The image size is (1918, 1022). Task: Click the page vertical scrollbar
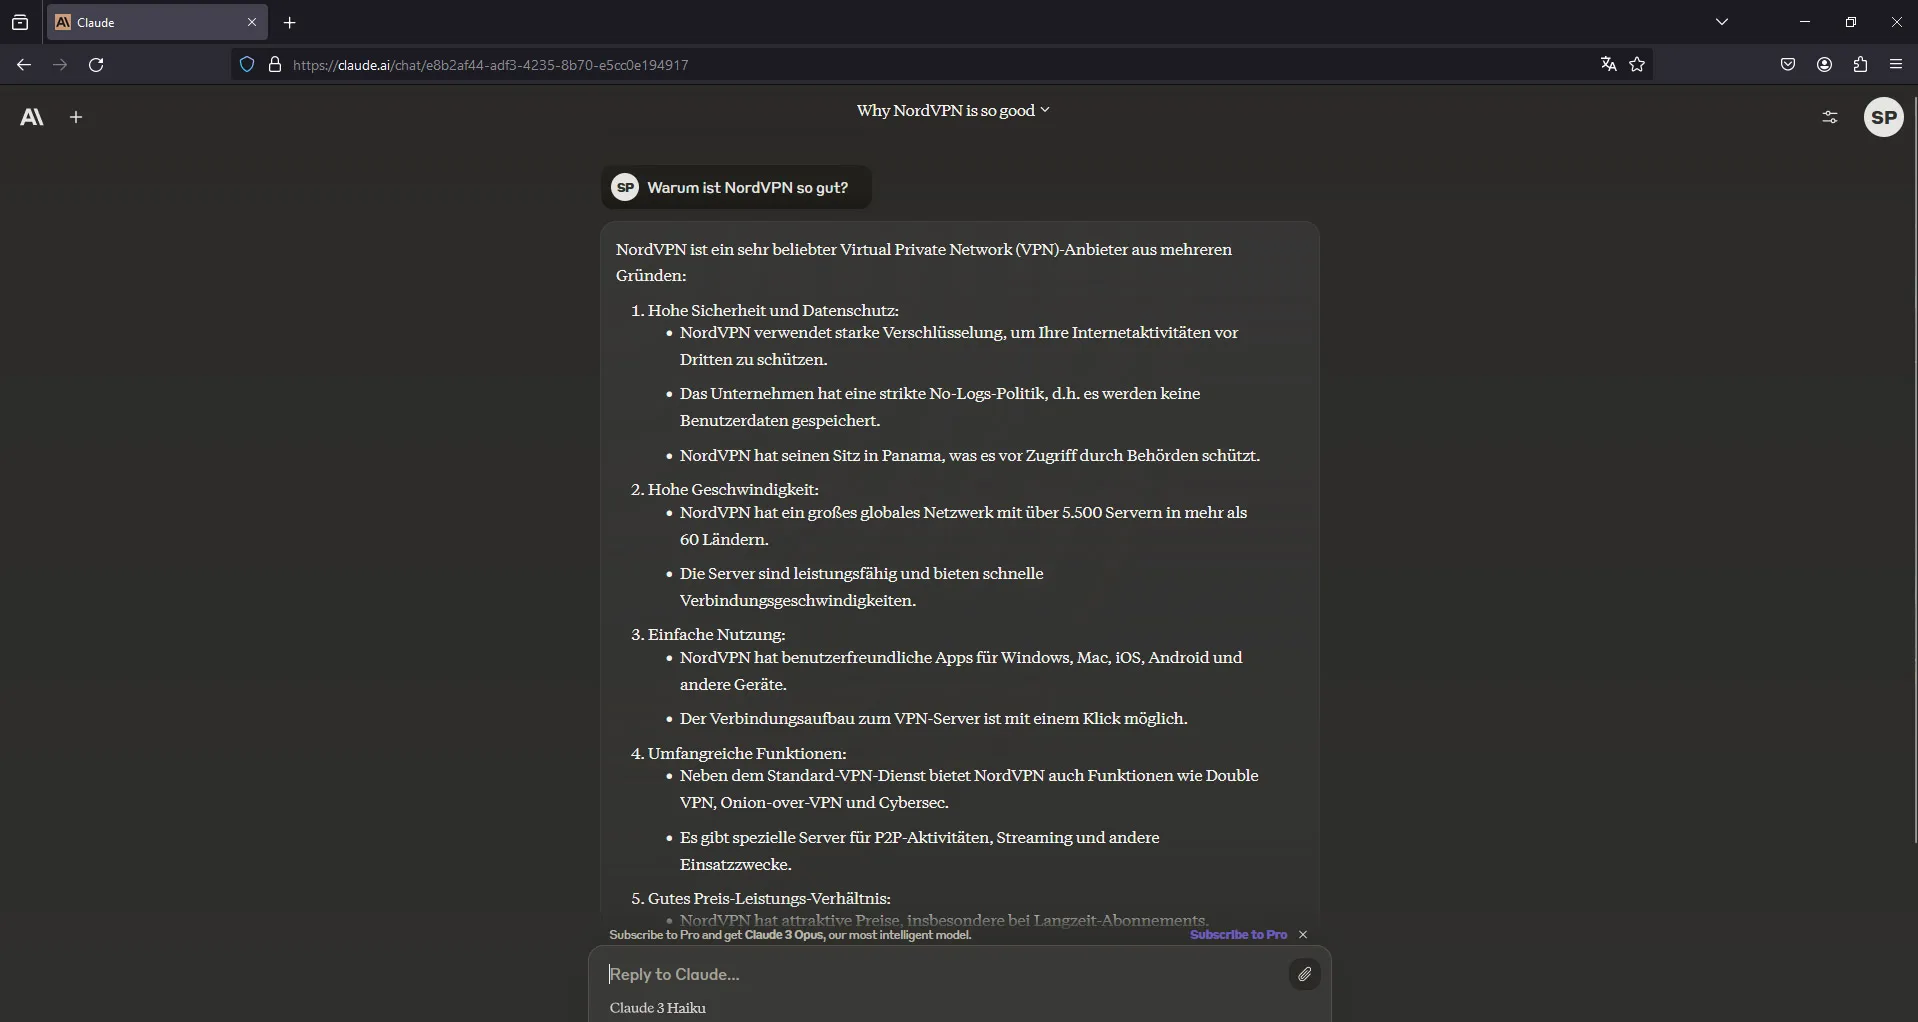click(1914, 470)
